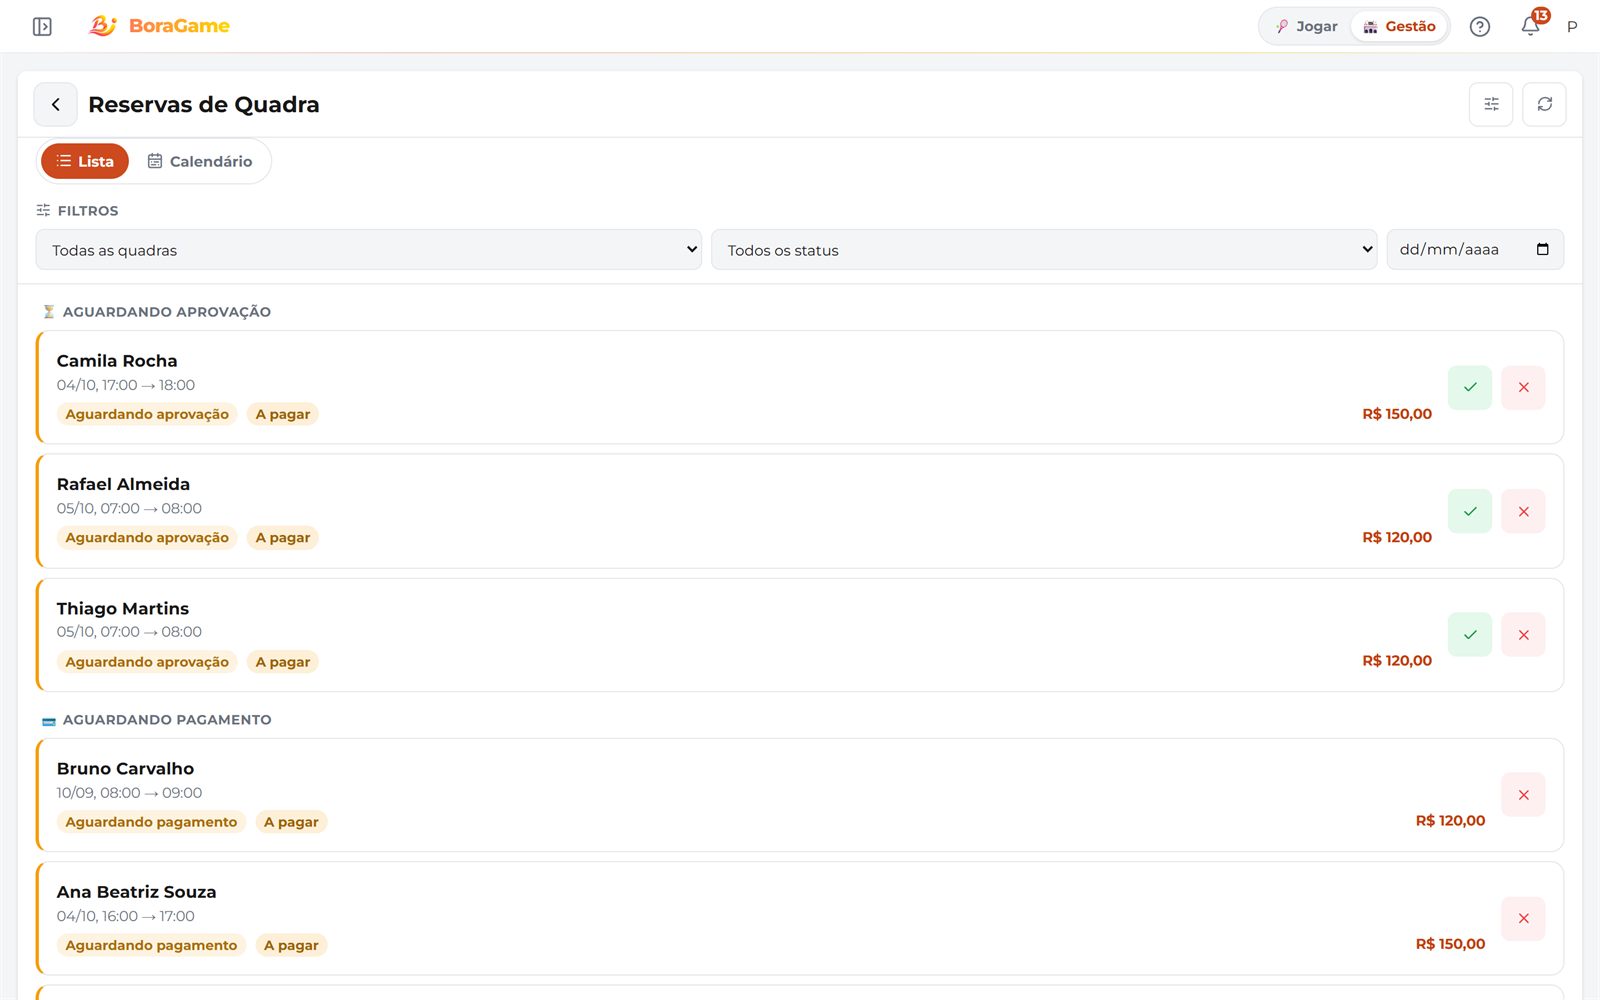Refresh the reservations list

(1544, 104)
